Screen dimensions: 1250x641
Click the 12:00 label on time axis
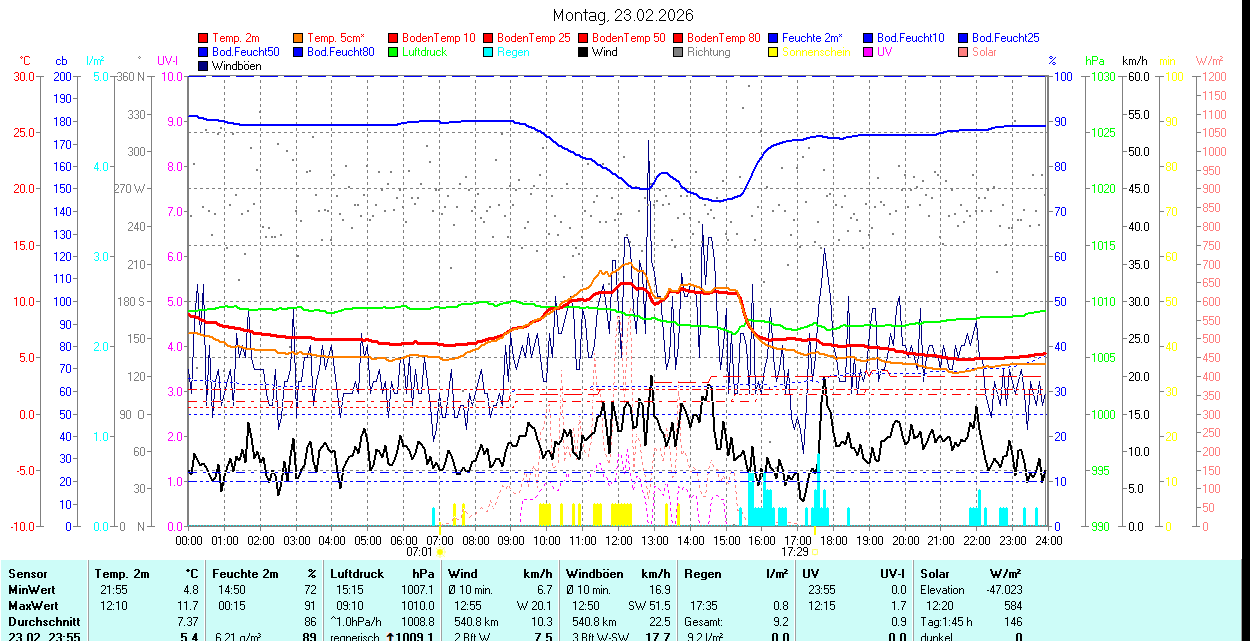click(x=618, y=540)
